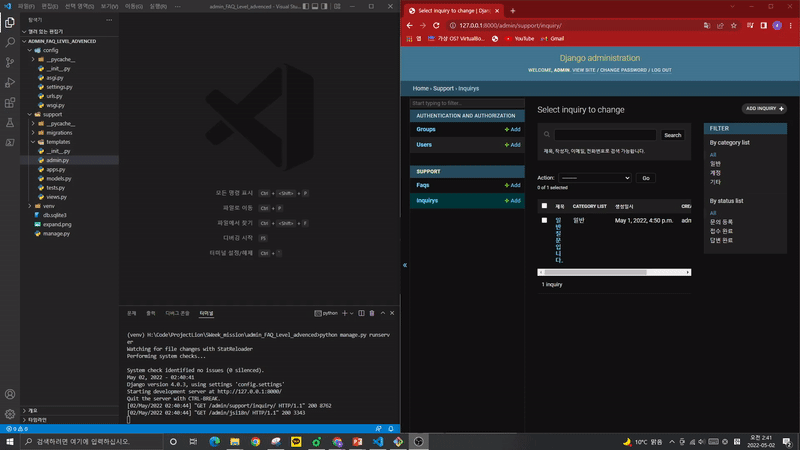Click LOG OUT link in Django header
Viewport: 800px width, 450px height.
click(x=661, y=70)
